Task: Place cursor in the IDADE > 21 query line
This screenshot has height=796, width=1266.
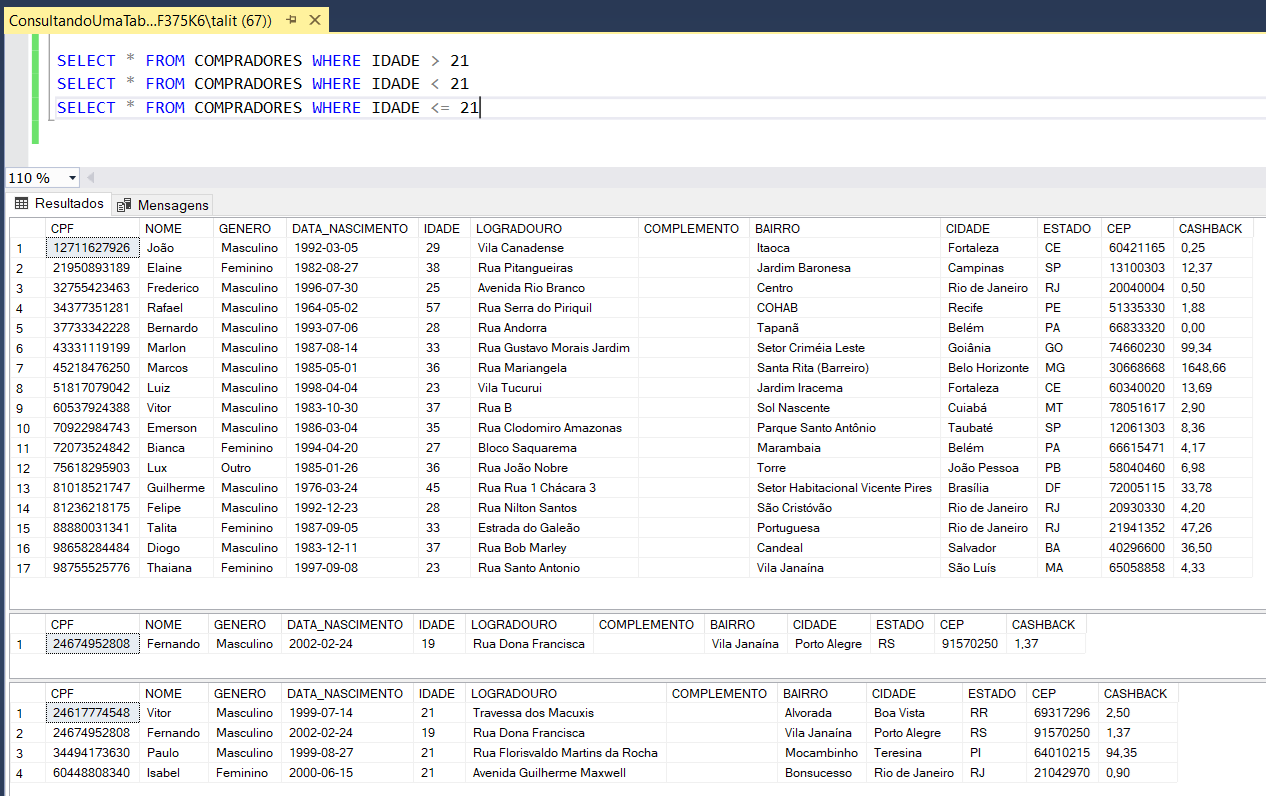Action: point(262,60)
